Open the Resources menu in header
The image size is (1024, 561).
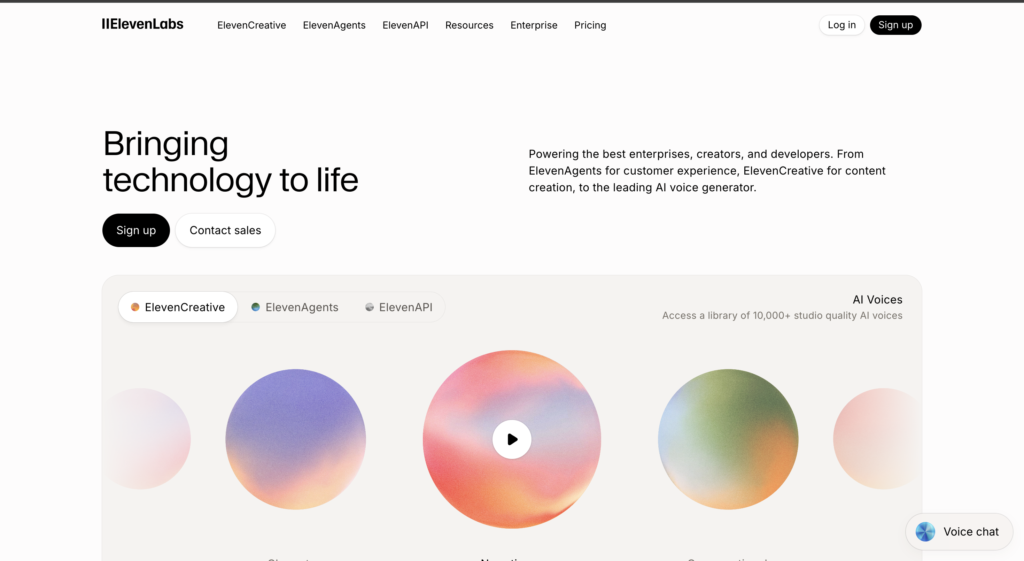(x=469, y=25)
